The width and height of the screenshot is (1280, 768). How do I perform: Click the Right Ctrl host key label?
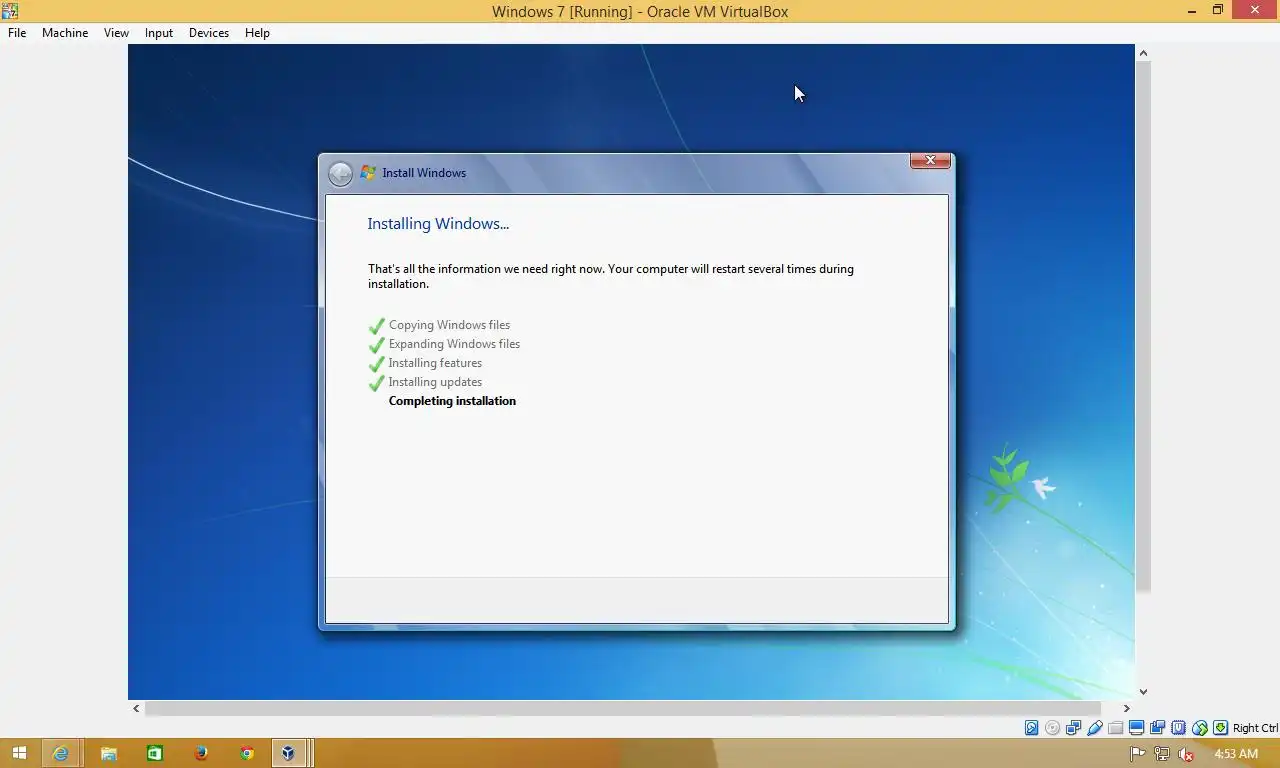coord(1255,728)
